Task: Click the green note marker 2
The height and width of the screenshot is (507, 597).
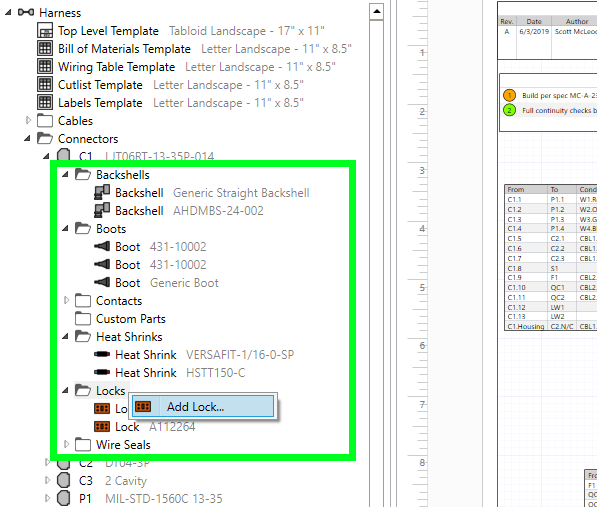Action: coord(509,110)
